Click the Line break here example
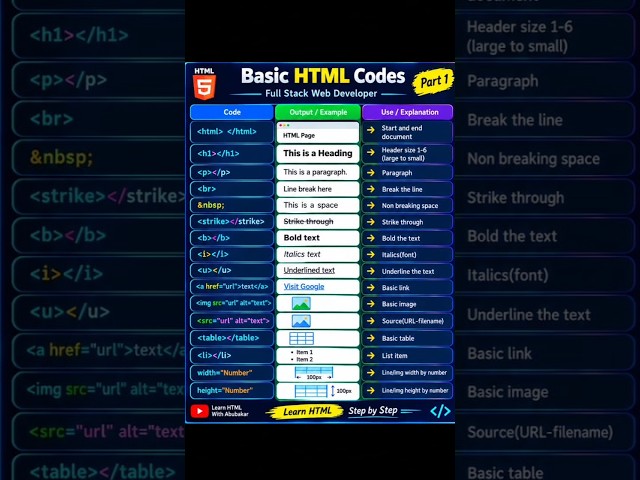Image resolution: width=640 pixels, height=480 pixels. 318,189
